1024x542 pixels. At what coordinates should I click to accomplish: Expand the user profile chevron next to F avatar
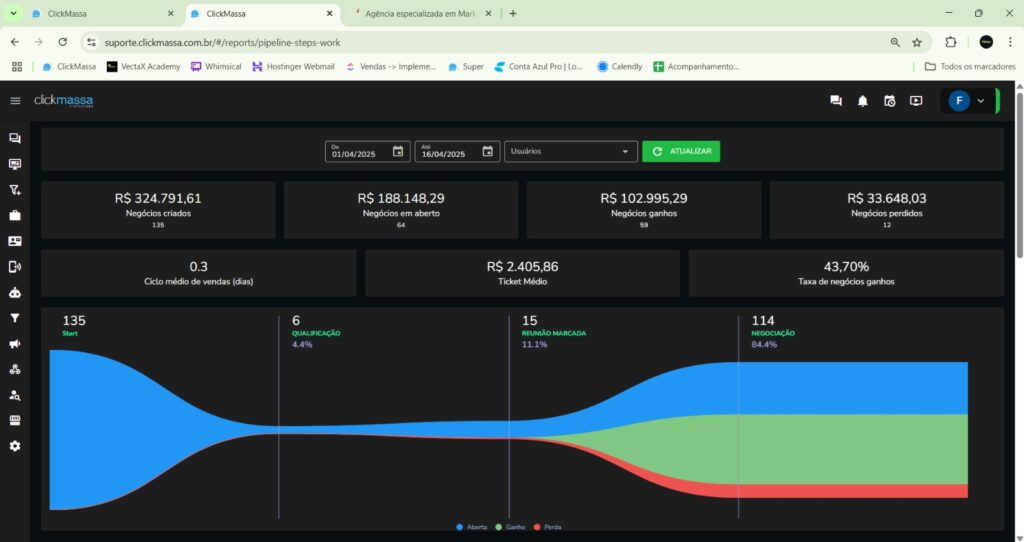pyautogui.click(x=980, y=101)
